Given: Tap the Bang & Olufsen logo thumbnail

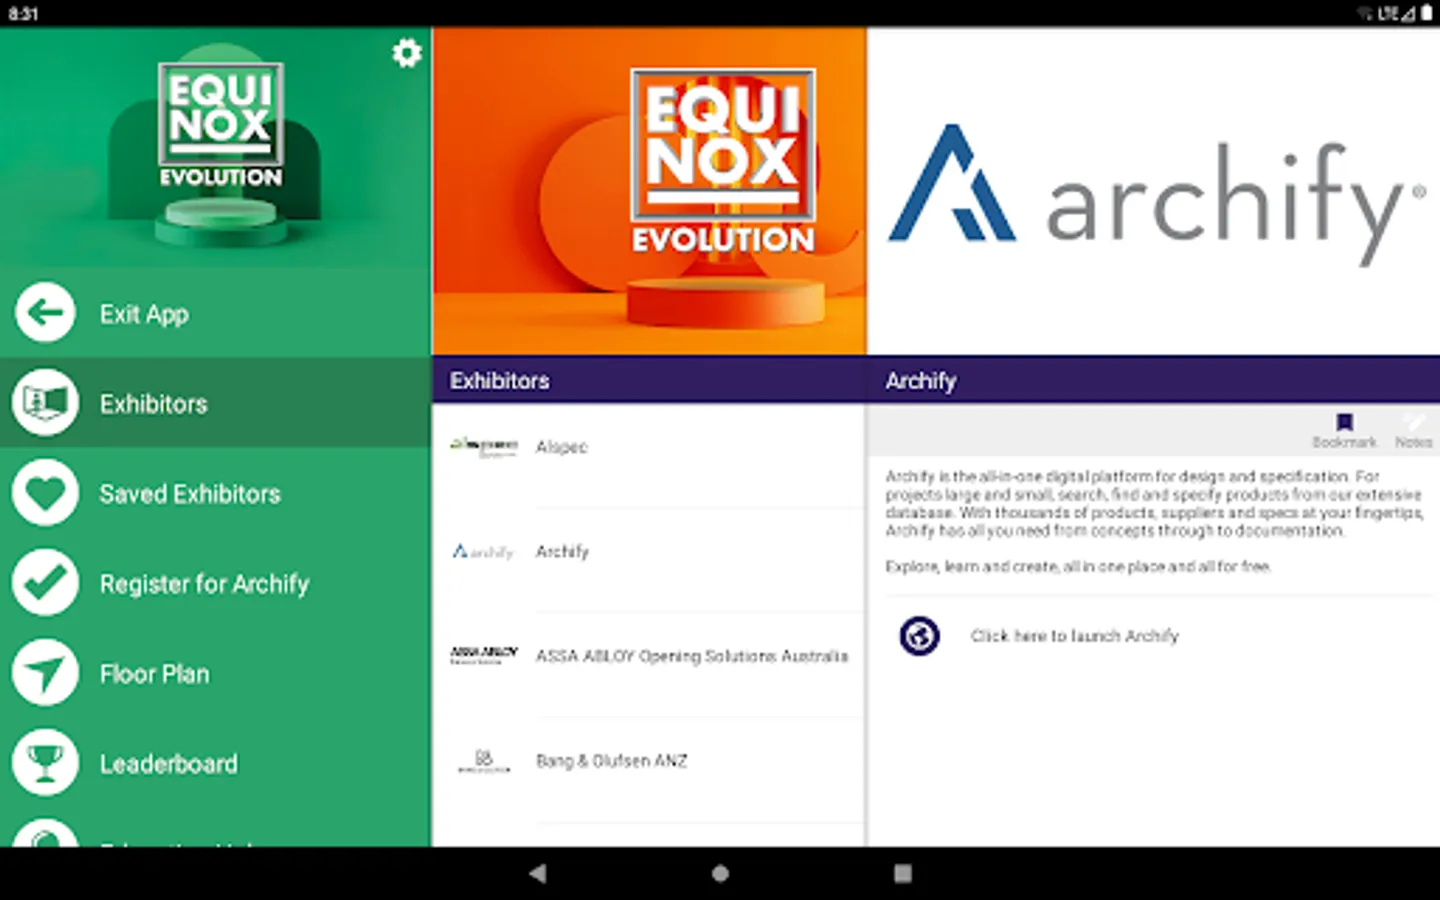Looking at the screenshot, I should (484, 761).
